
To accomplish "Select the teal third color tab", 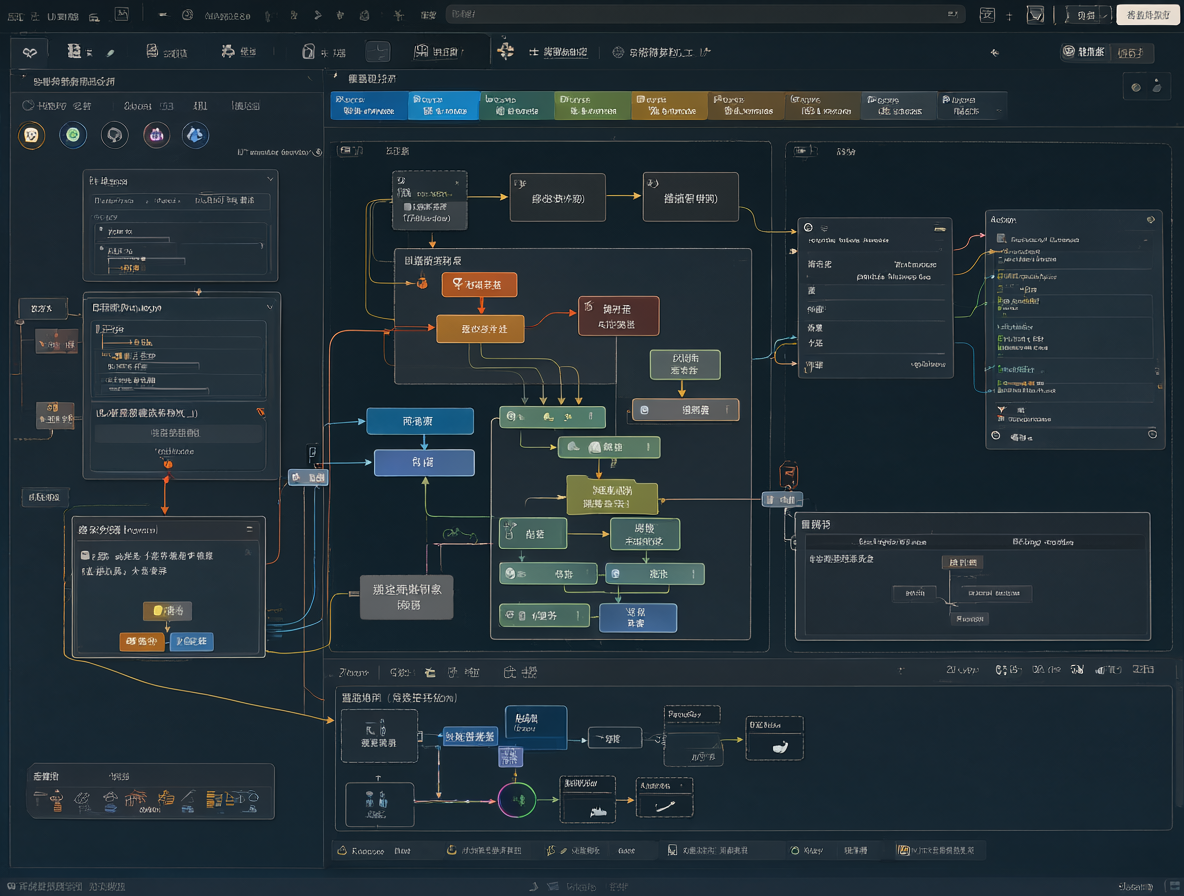I will (x=516, y=105).
